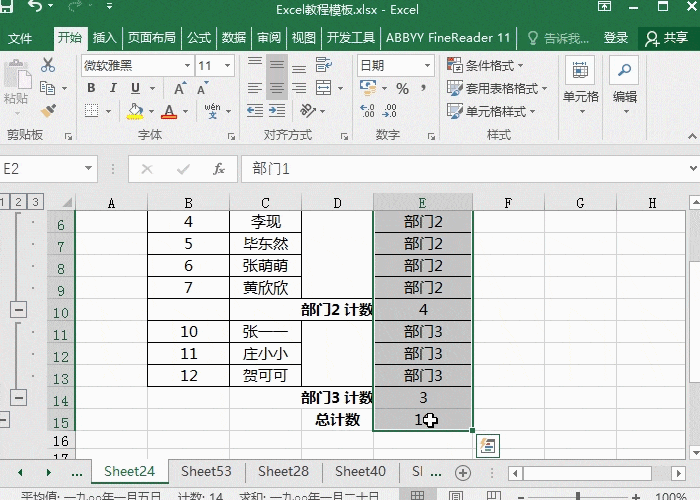Screen dimensions: 700x500
Task: Click the text orientation icon
Action: tap(308, 111)
